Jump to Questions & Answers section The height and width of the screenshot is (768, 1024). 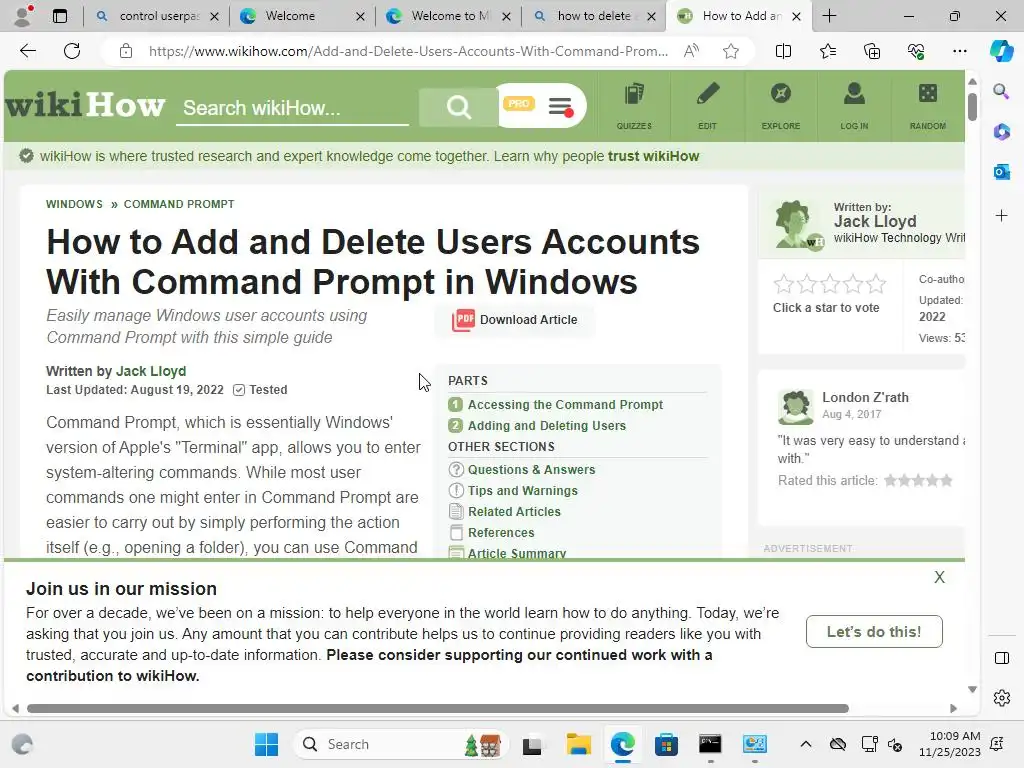tap(531, 470)
